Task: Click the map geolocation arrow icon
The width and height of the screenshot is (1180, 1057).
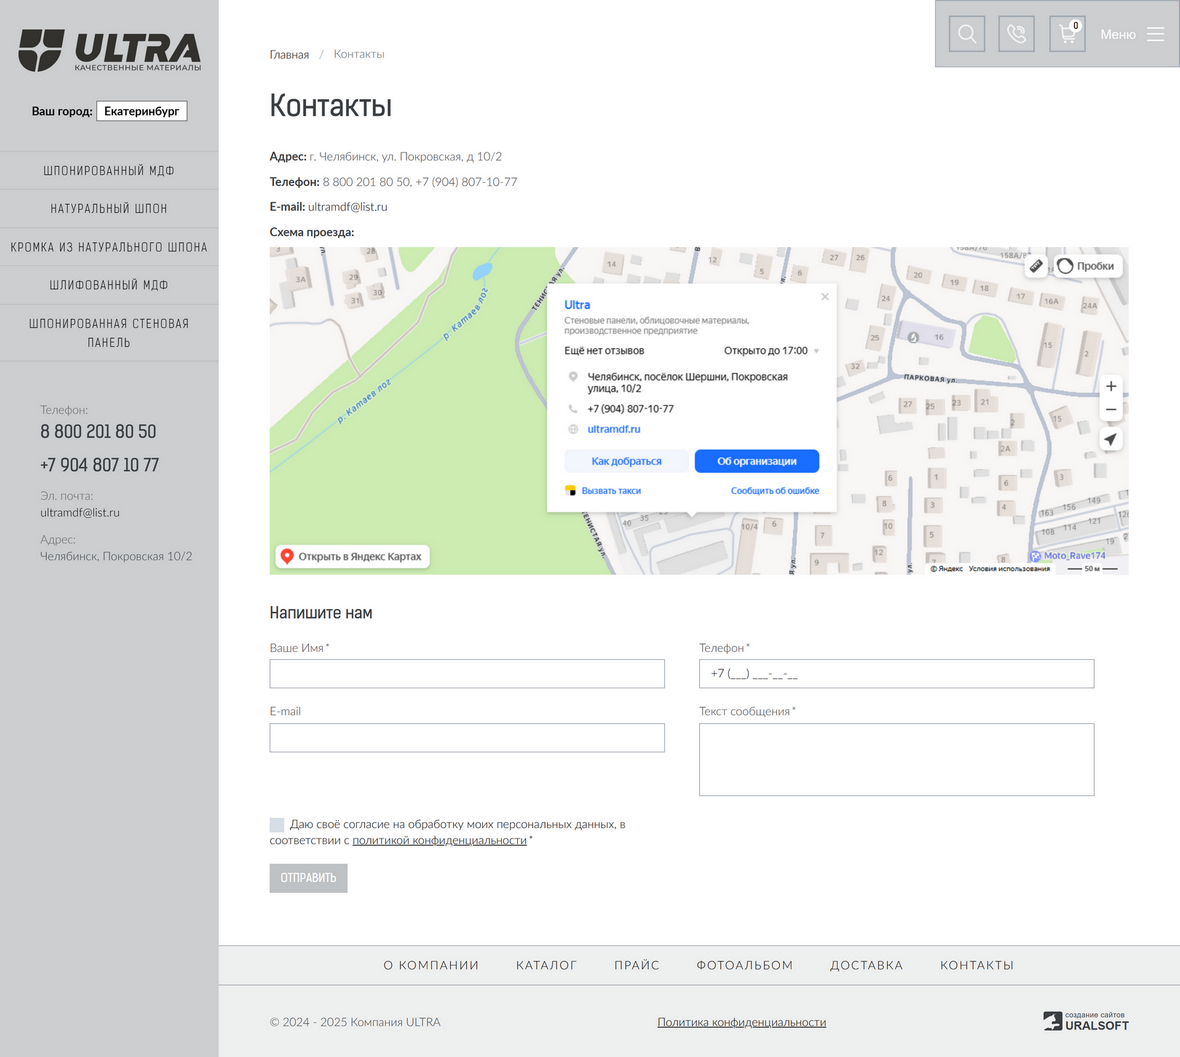Action: point(1110,439)
